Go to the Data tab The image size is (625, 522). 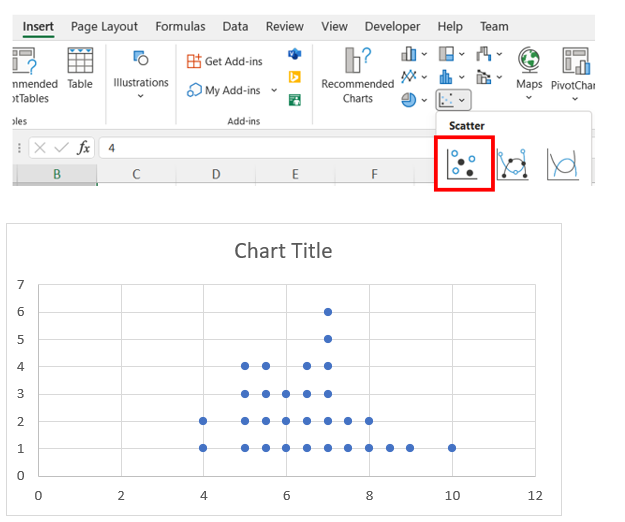tap(235, 27)
